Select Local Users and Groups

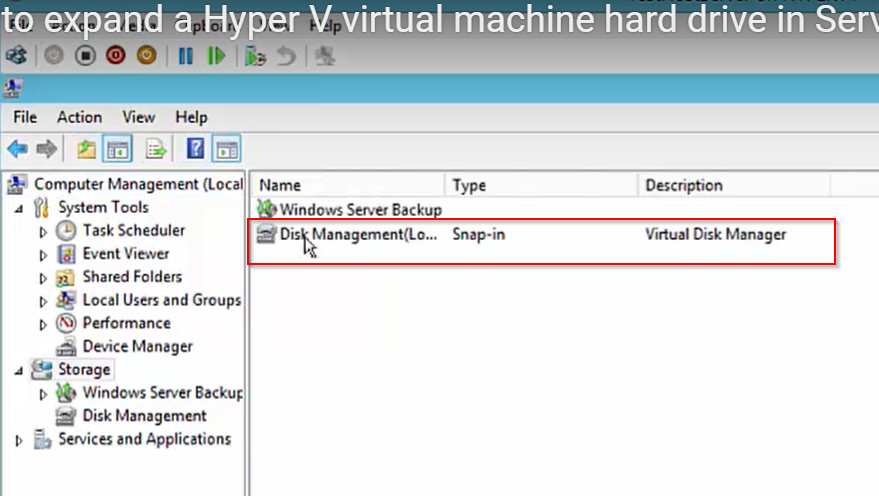tap(162, 300)
